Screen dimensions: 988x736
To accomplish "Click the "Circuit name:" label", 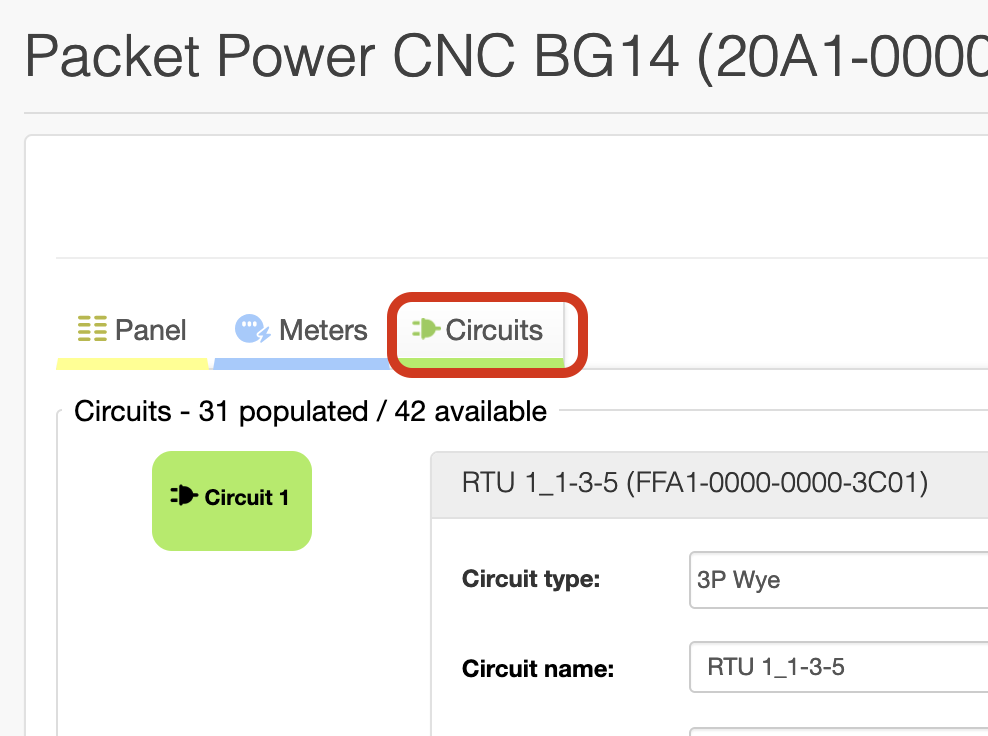I will [537, 668].
